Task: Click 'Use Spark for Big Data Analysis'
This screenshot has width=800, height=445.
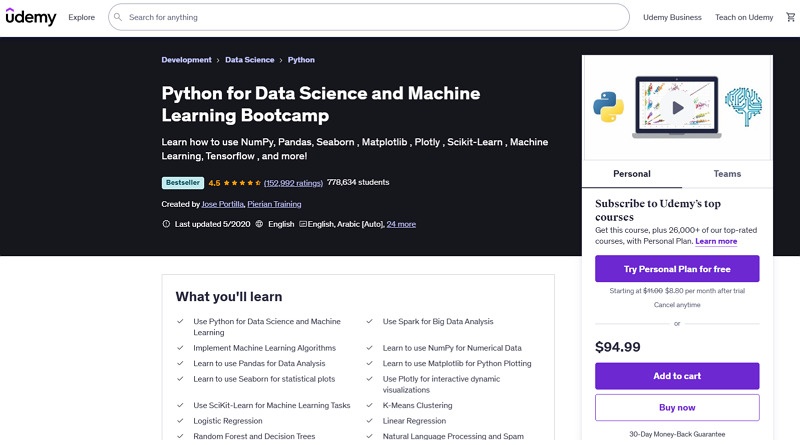Action: pyautogui.click(x=438, y=322)
